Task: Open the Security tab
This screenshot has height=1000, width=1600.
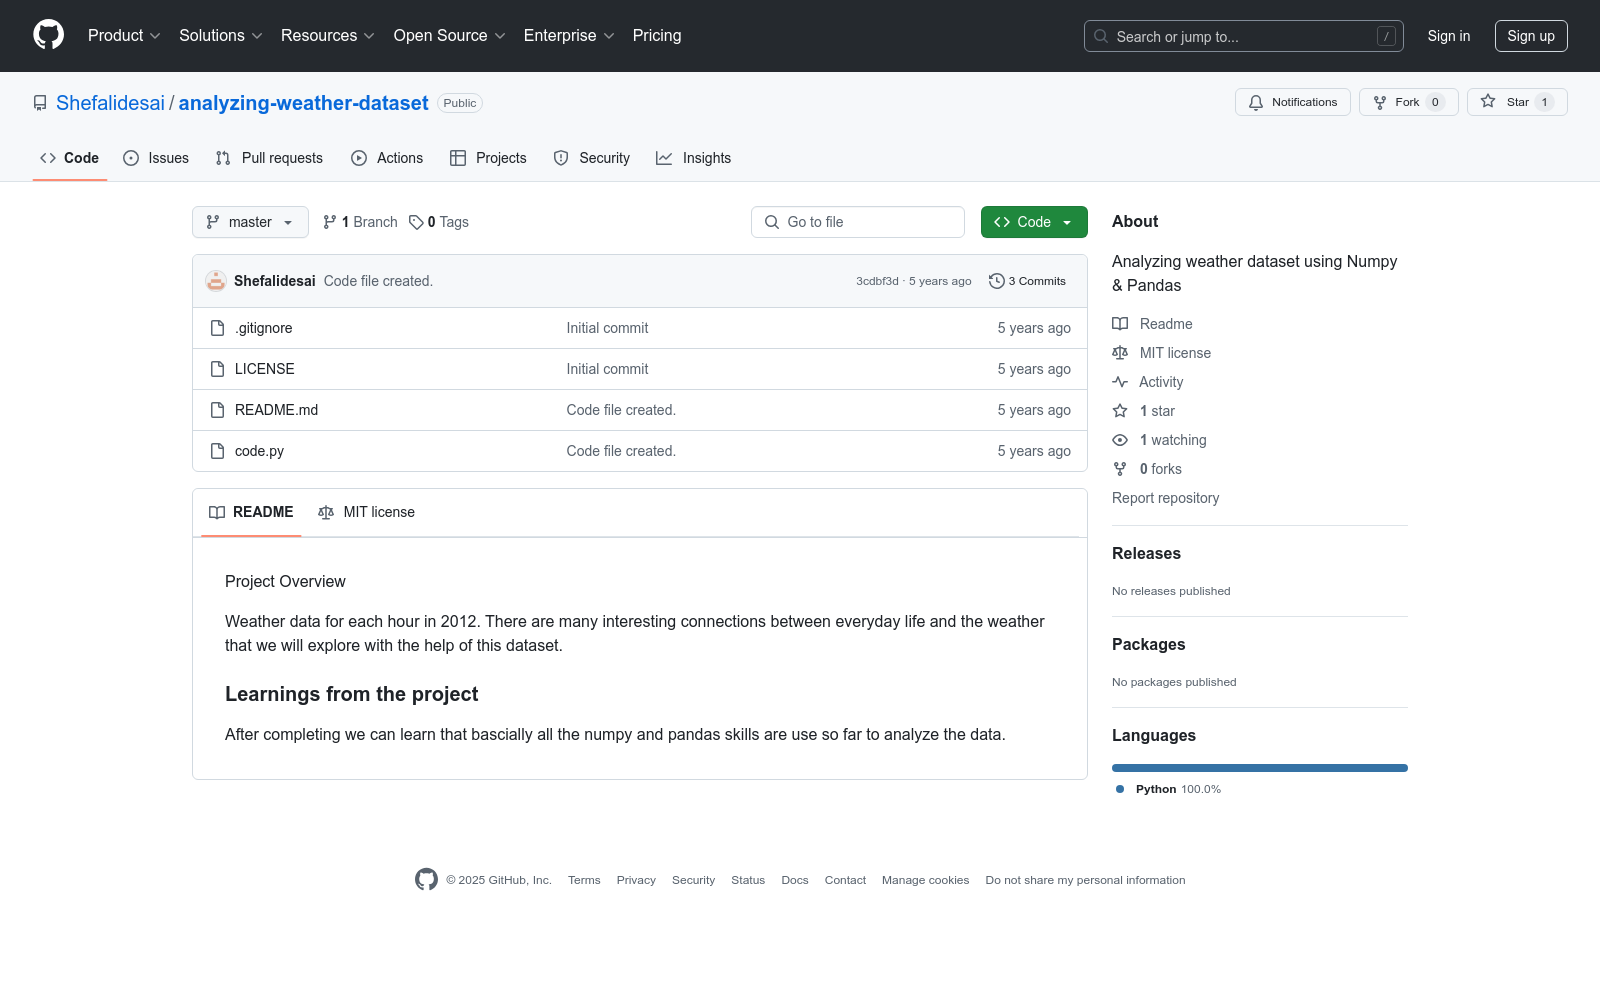Action: pos(592,158)
